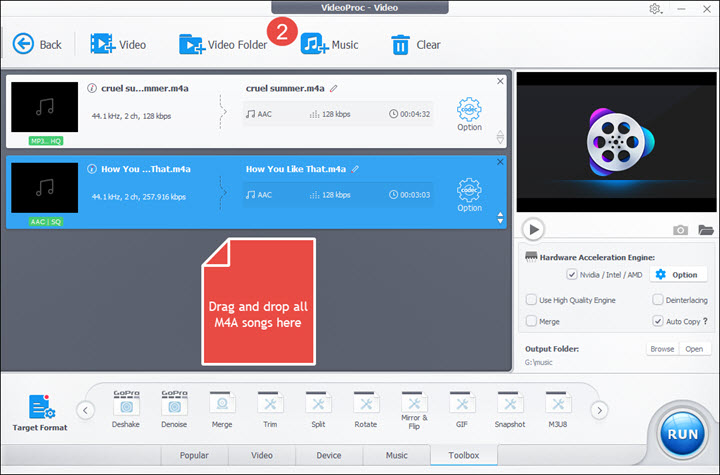Go back using the Back arrow button
The height and width of the screenshot is (475, 720).
(36, 45)
